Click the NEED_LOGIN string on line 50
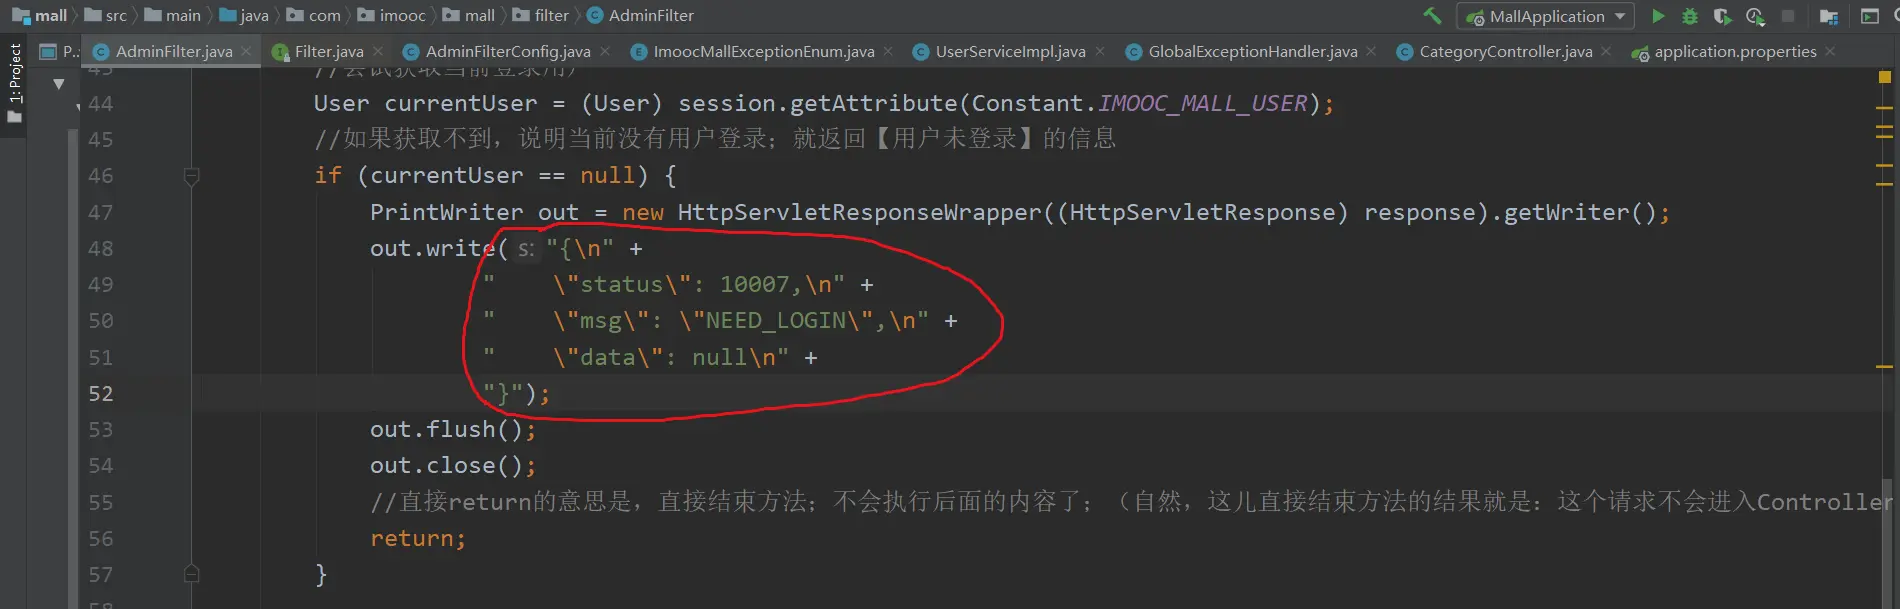Viewport: 1900px width, 609px height. click(x=776, y=321)
